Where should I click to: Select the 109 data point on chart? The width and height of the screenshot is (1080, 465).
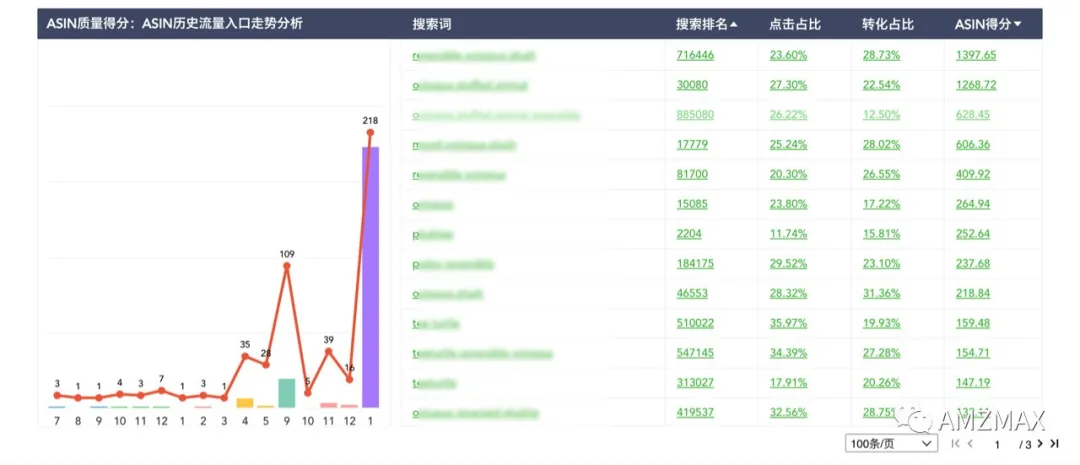[x=287, y=266]
